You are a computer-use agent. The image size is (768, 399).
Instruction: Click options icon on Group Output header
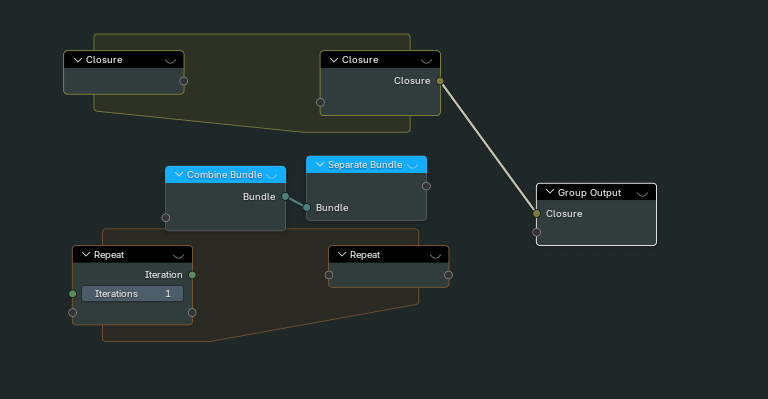click(643, 193)
